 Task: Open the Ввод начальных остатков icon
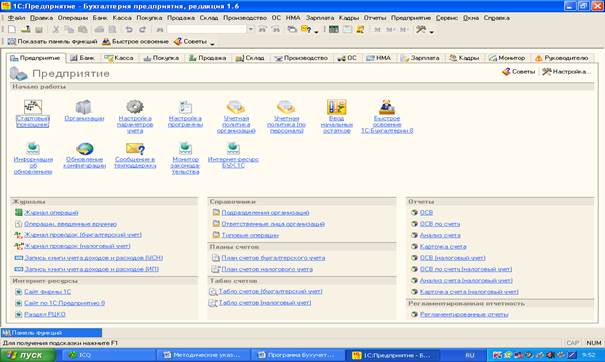(x=336, y=107)
